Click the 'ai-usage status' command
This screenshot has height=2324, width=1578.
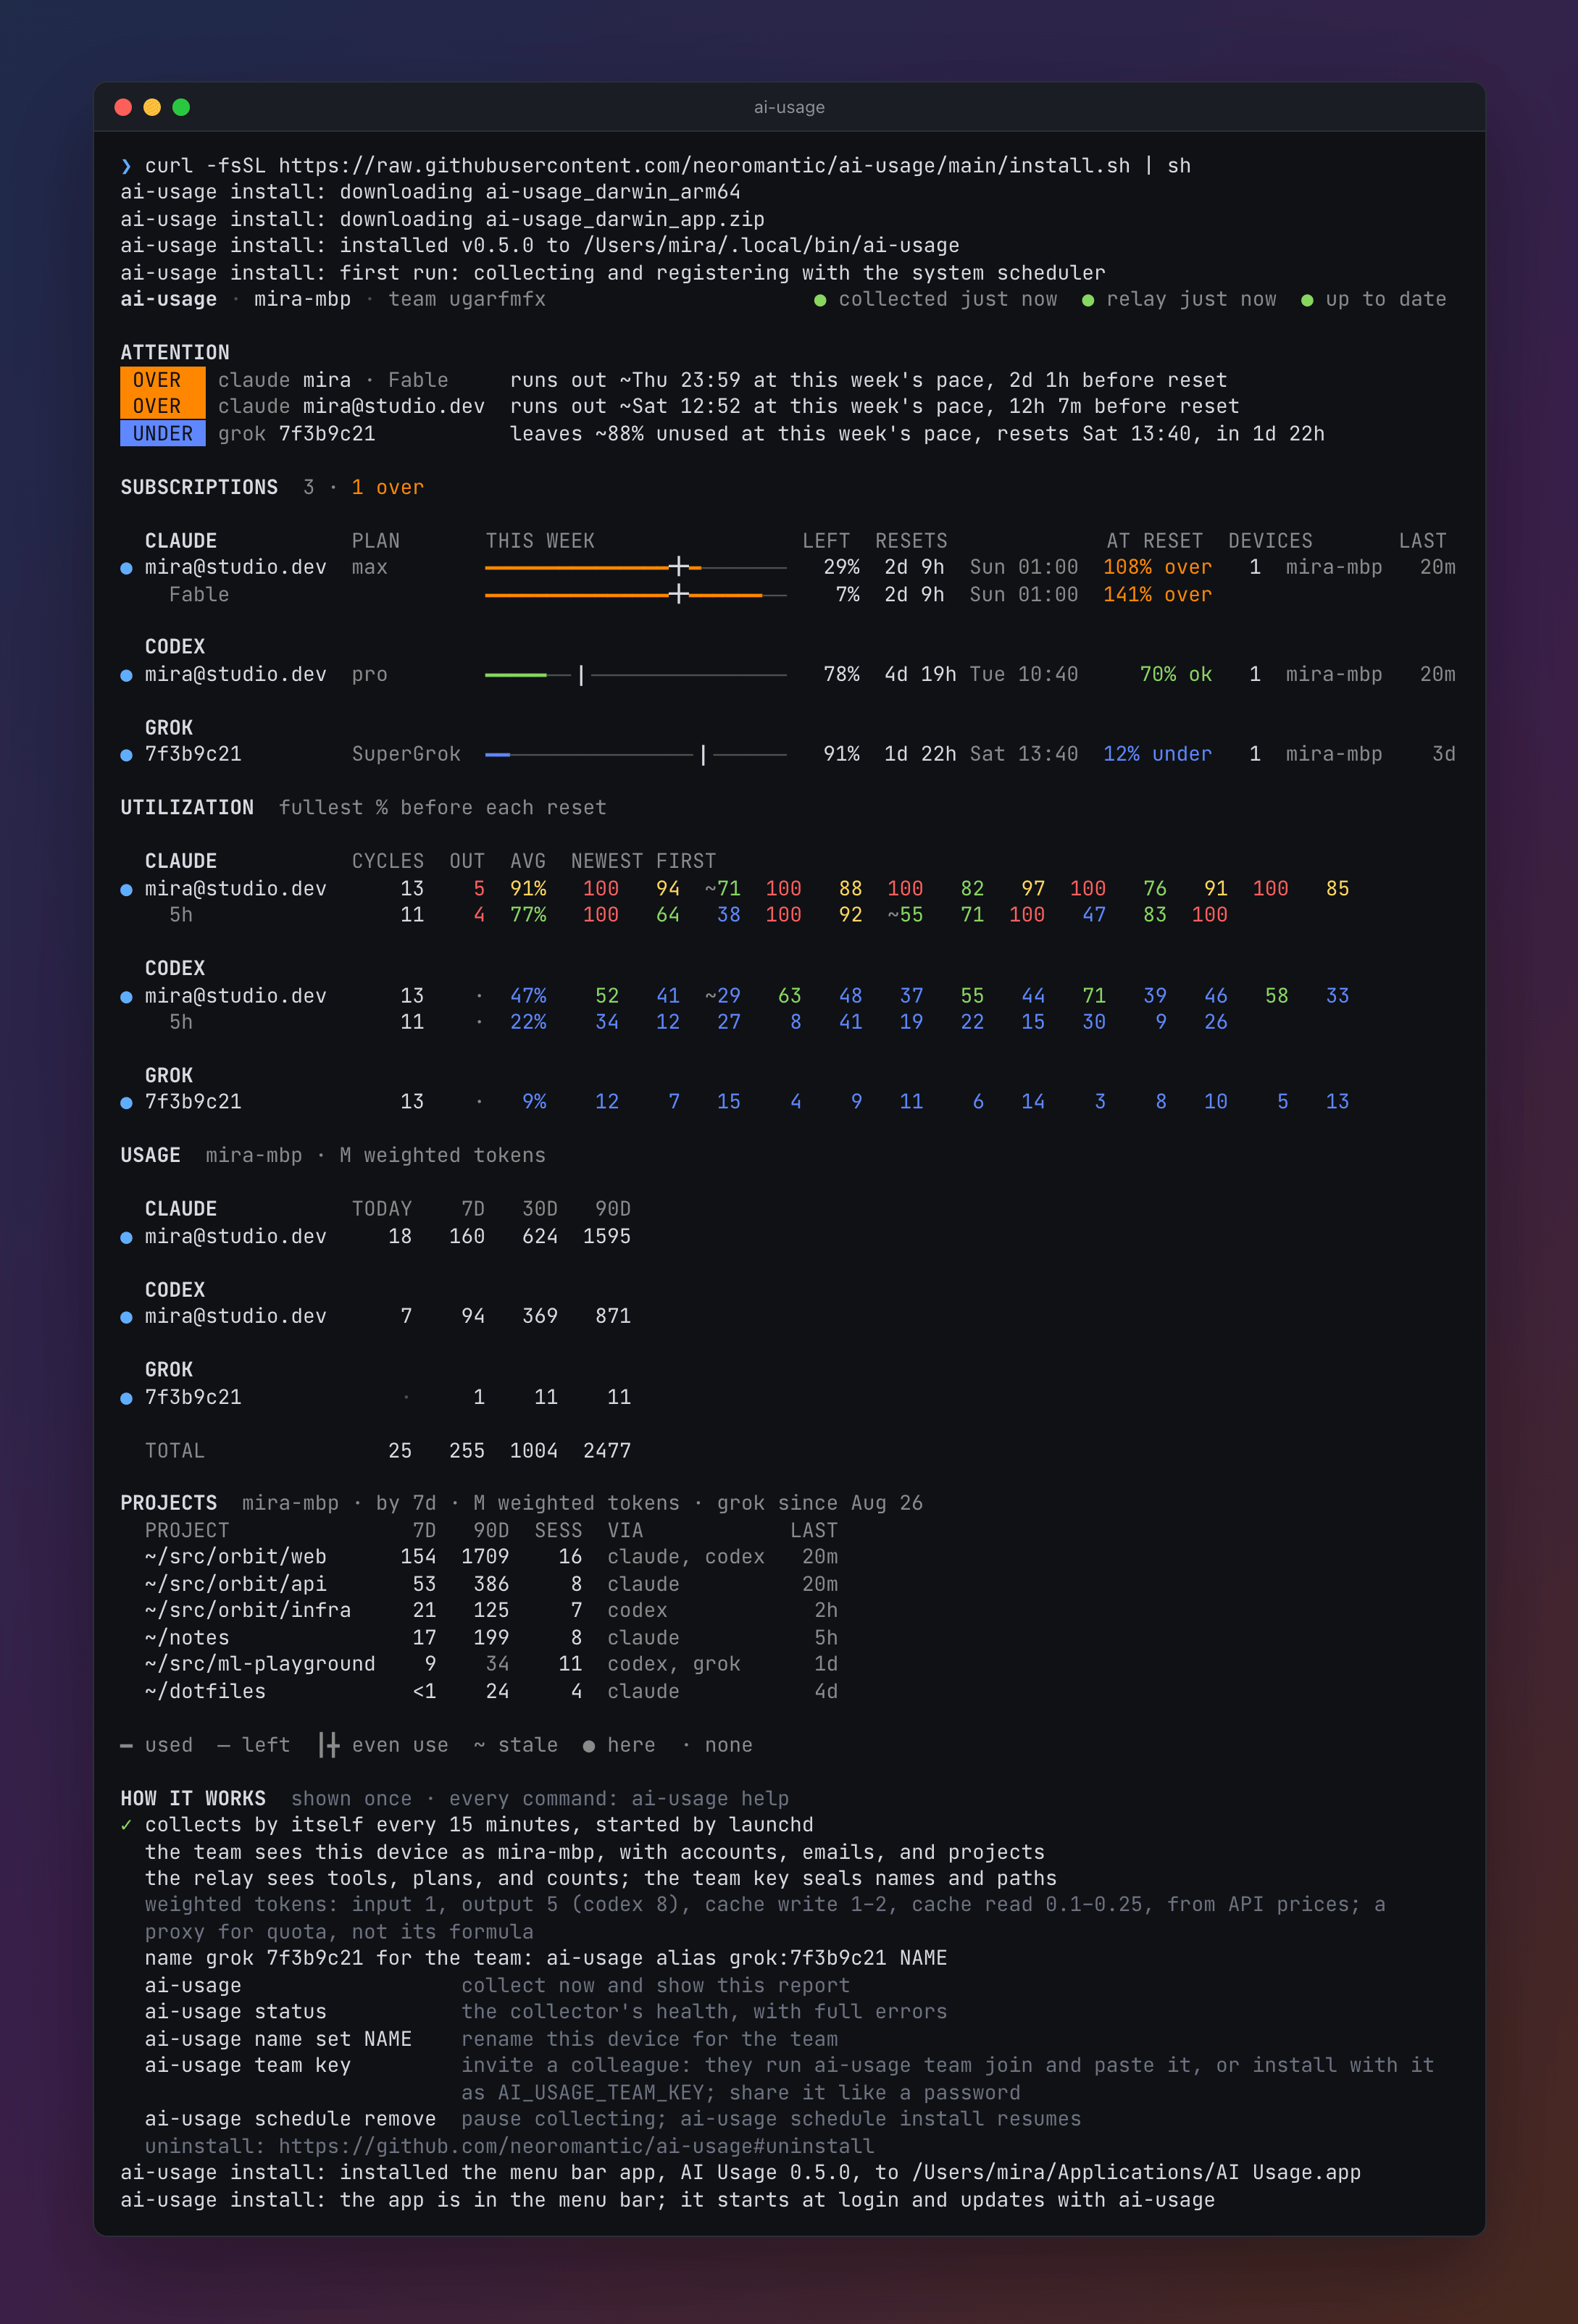click(x=236, y=2012)
